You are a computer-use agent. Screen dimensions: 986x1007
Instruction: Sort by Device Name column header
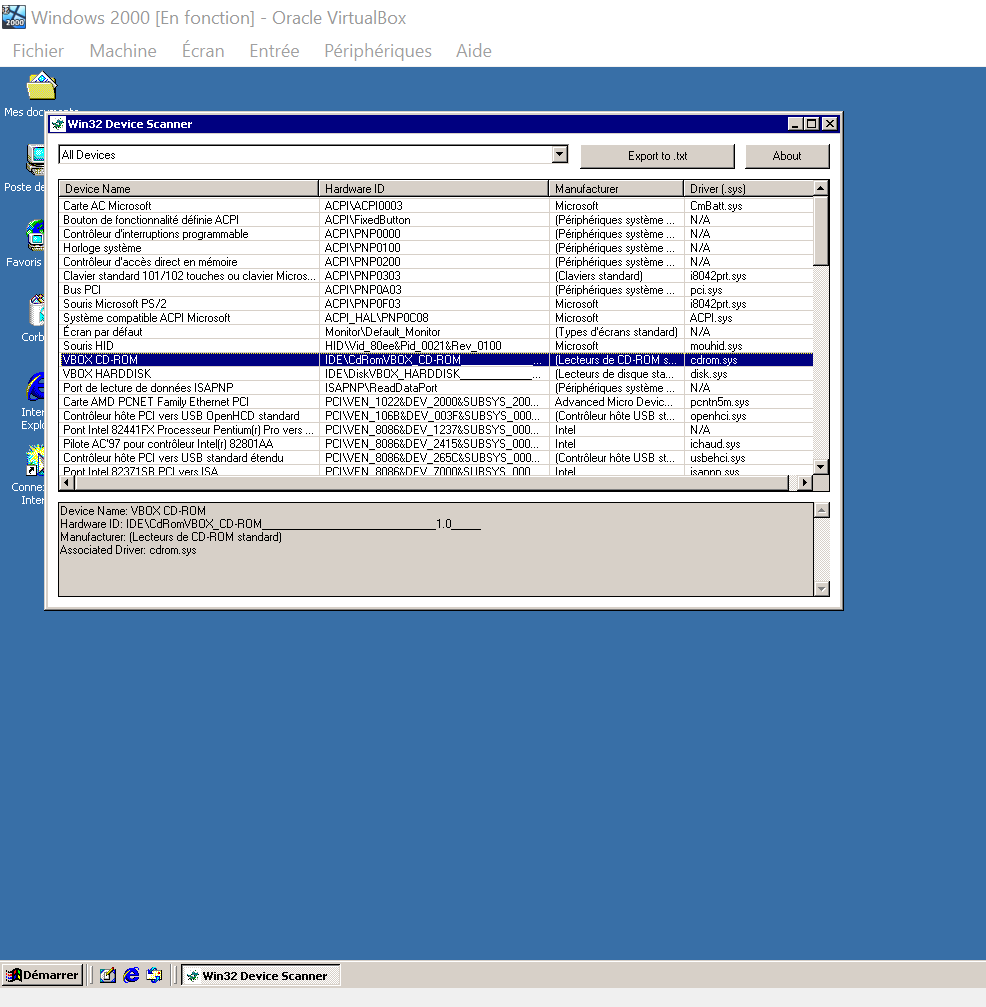coord(189,189)
